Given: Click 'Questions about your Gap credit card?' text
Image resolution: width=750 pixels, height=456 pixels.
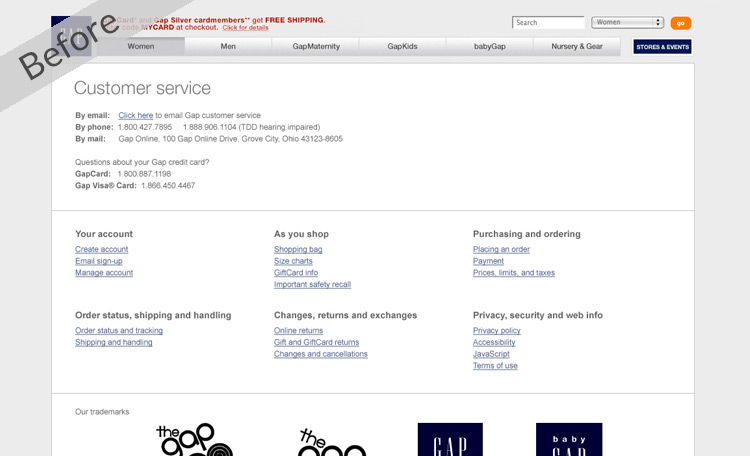Looking at the screenshot, I should click(142, 162).
